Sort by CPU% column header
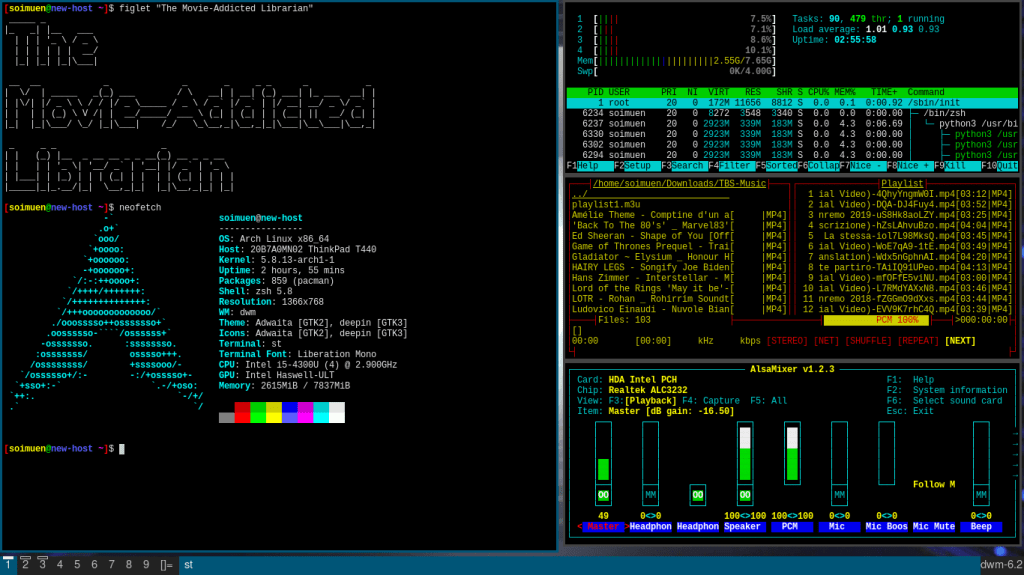Screen dimensions: 1024x575 click(817, 92)
